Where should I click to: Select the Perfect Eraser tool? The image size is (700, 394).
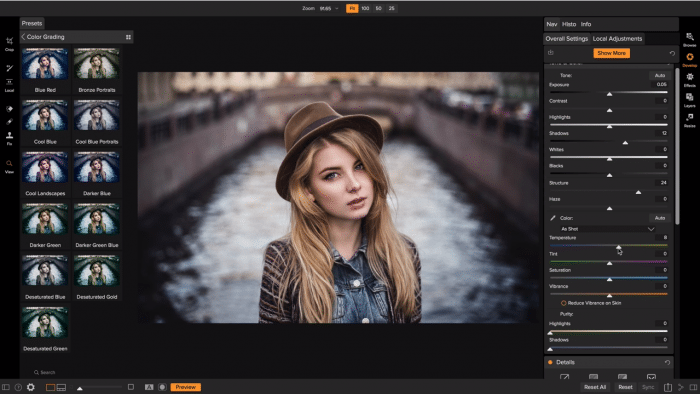(9, 109)
